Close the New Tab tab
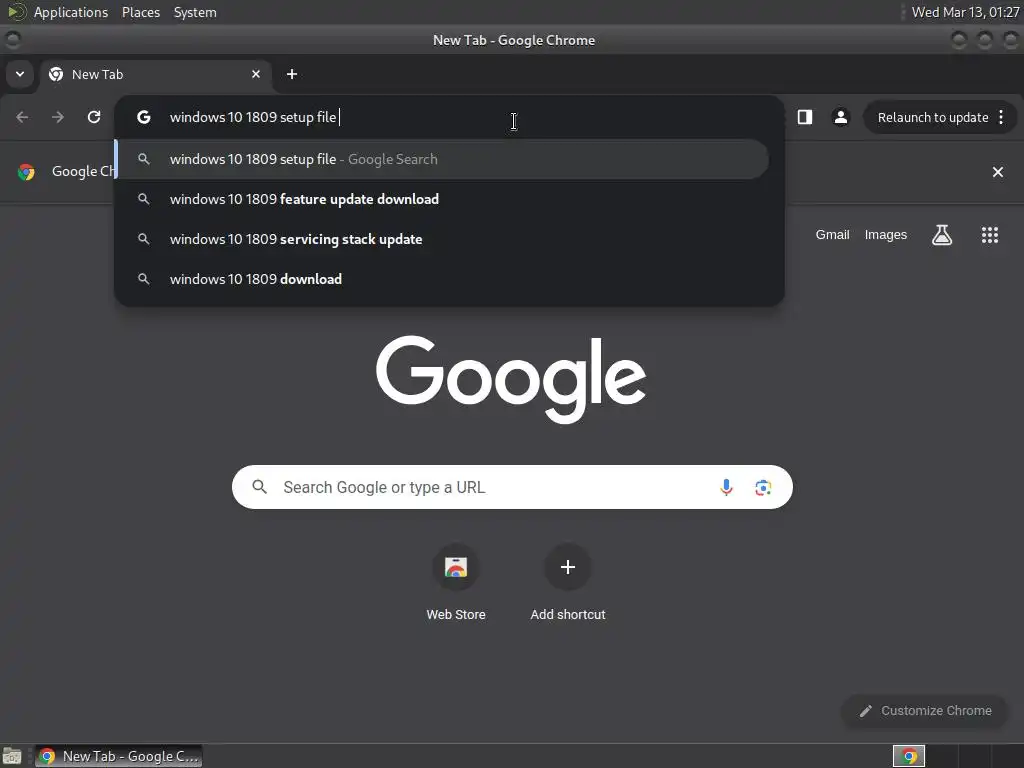Screen dimensions: 1024x768 click(256, 74)
